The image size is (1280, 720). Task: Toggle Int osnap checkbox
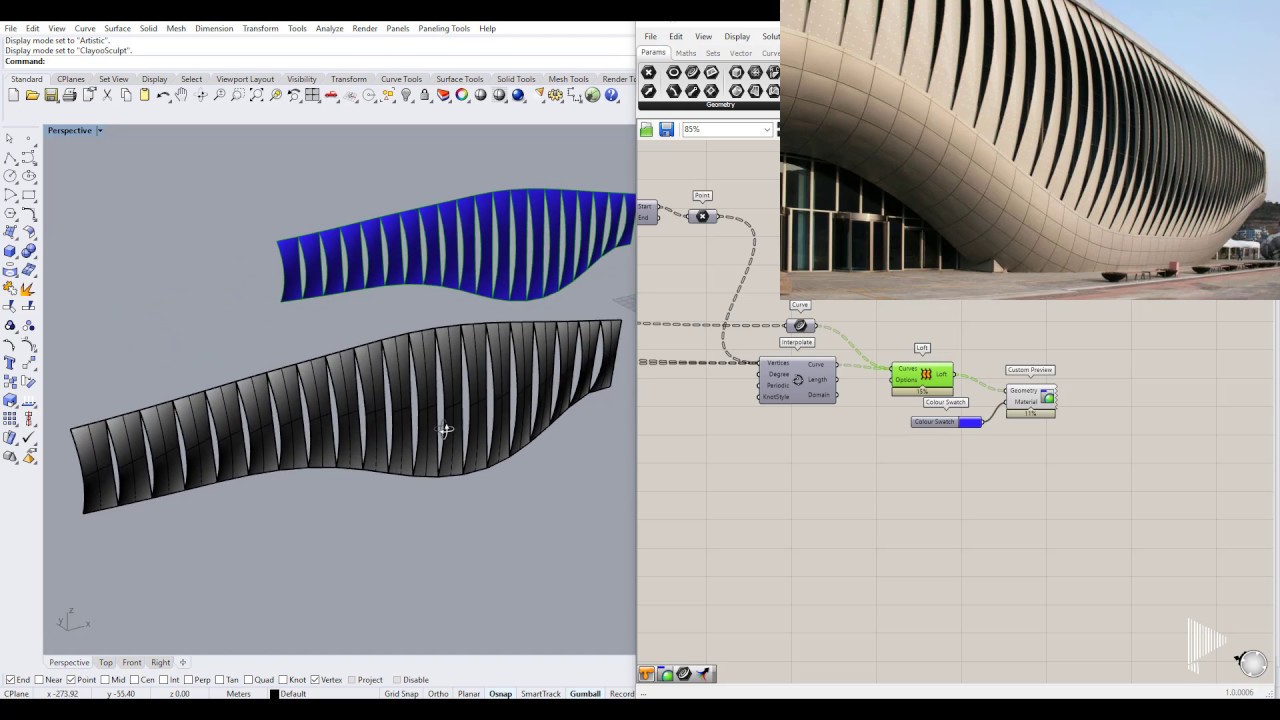pos(163,680)
